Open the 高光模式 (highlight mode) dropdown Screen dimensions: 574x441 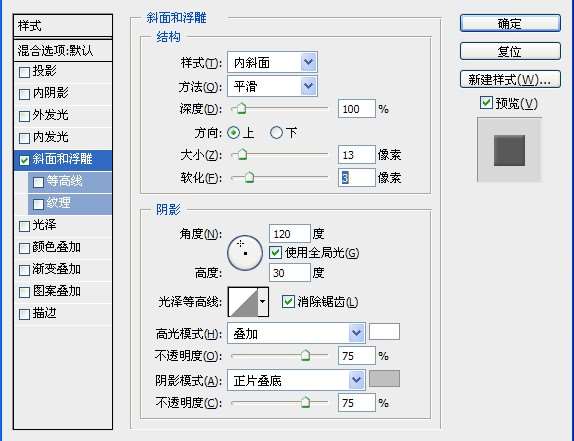296,333
